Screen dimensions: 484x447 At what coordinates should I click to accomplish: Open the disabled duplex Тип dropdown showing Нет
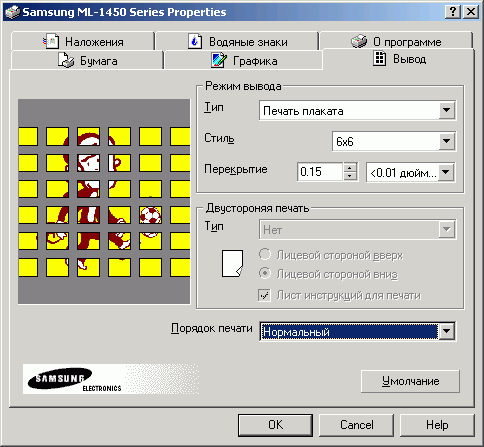click(357, 229)
